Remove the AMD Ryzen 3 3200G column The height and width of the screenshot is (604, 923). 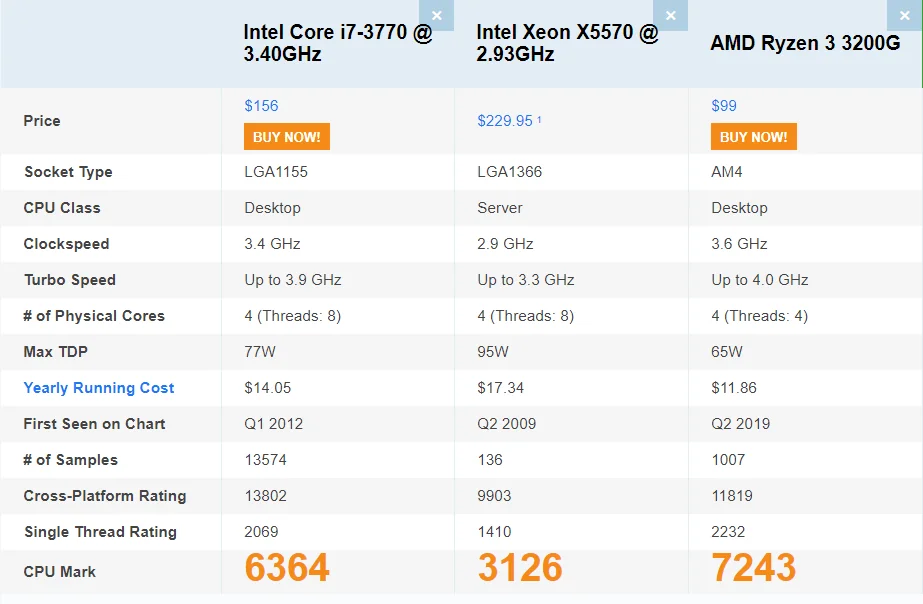(x=905, y=15)
